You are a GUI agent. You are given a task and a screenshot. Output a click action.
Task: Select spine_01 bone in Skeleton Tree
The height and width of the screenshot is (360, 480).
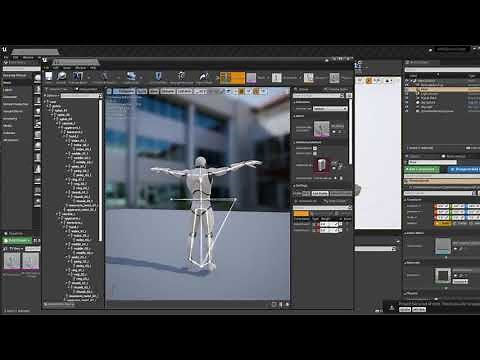61,111
